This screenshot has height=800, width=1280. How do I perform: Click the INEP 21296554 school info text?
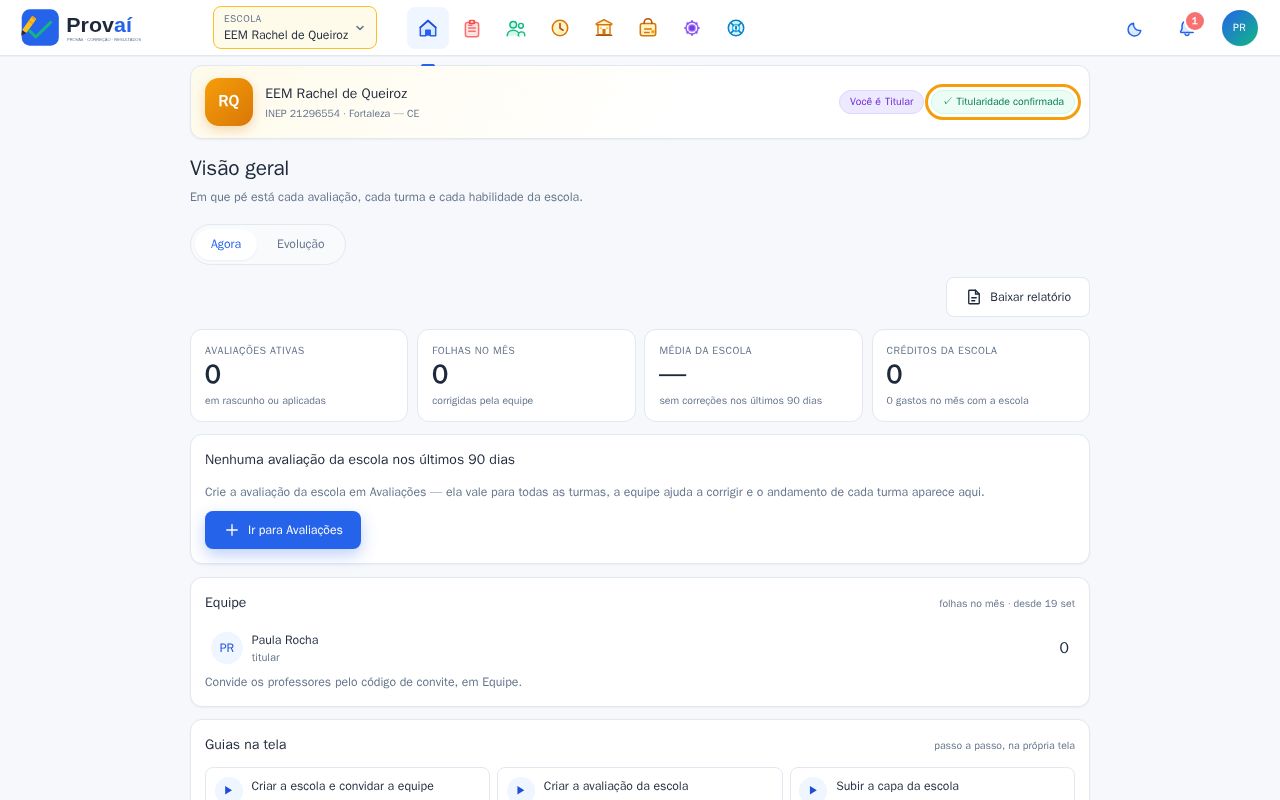pyautogui.click(x=342, y=114)
